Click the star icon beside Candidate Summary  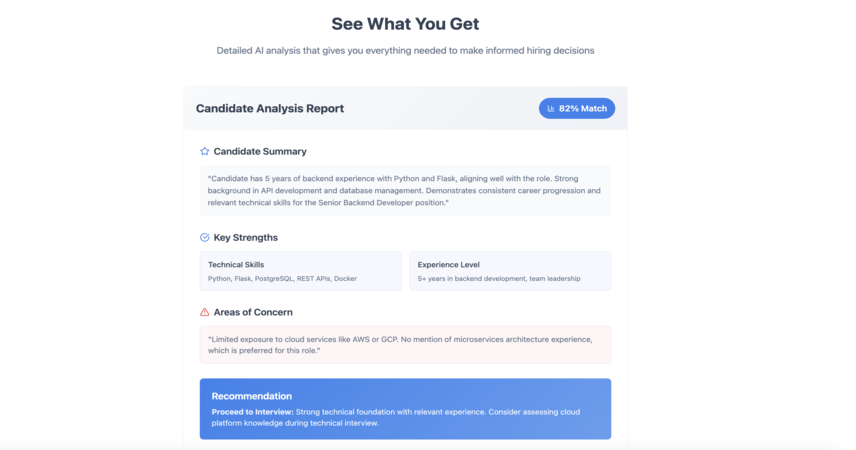205,151
